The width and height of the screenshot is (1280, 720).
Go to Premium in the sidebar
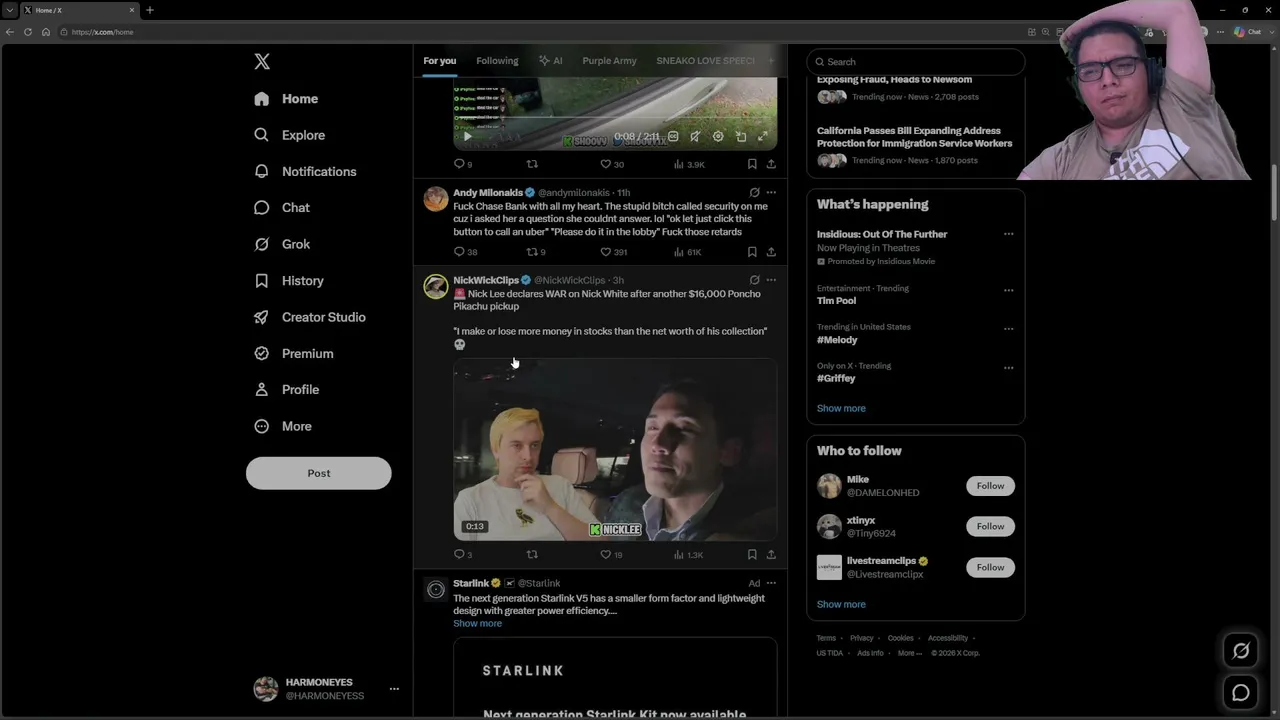tap(293, 353)
